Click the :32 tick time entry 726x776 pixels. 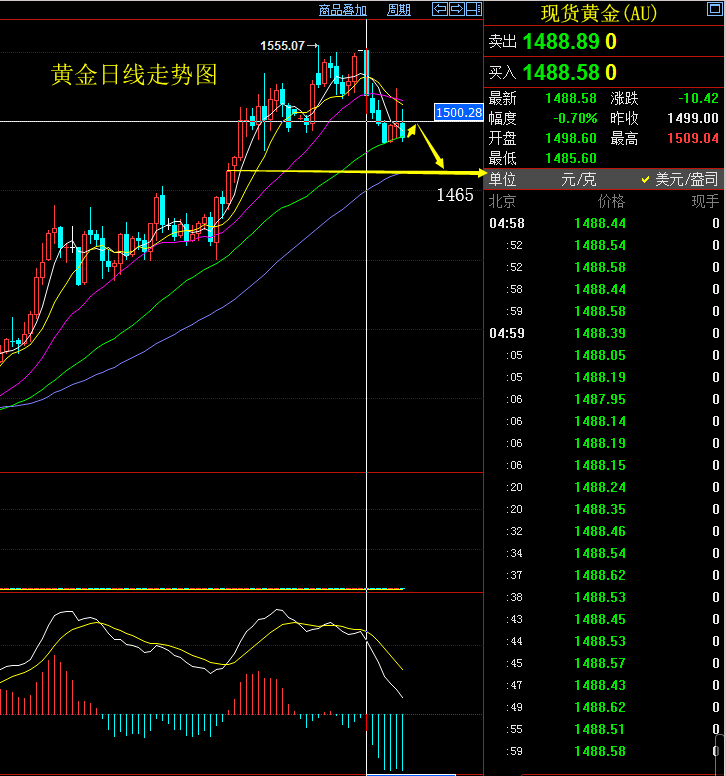[515, 532]
